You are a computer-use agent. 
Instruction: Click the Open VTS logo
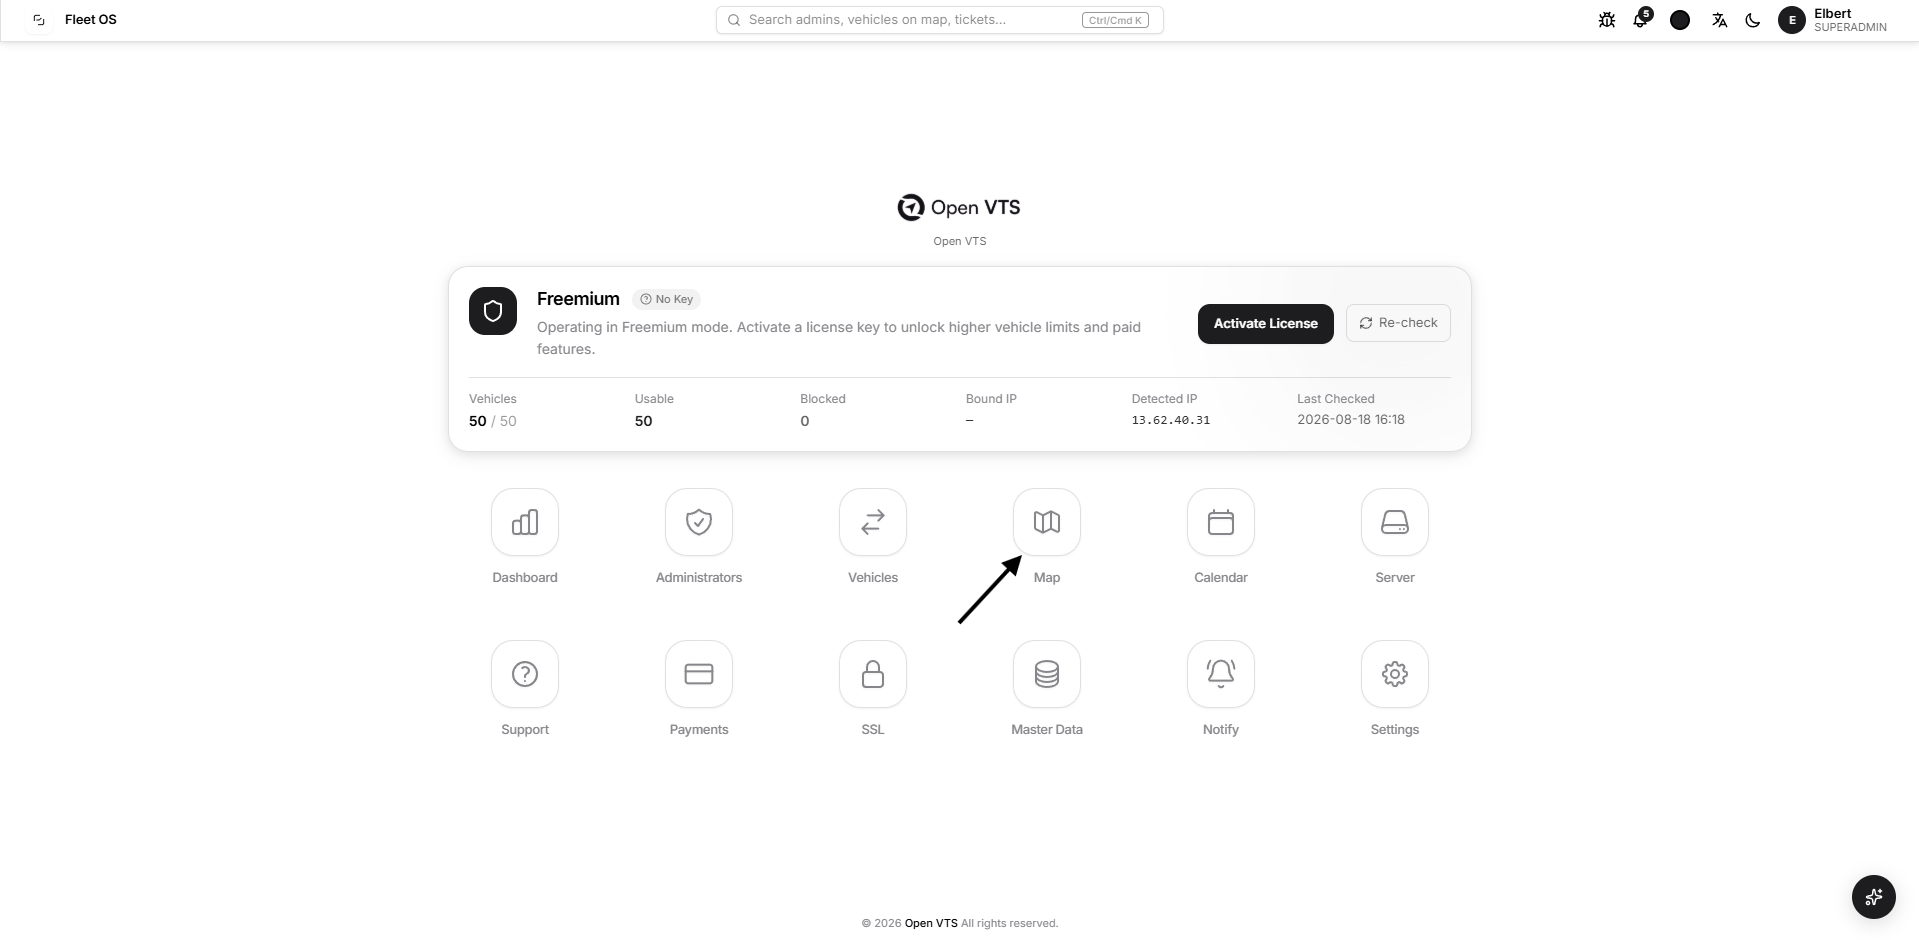[960, 207]
